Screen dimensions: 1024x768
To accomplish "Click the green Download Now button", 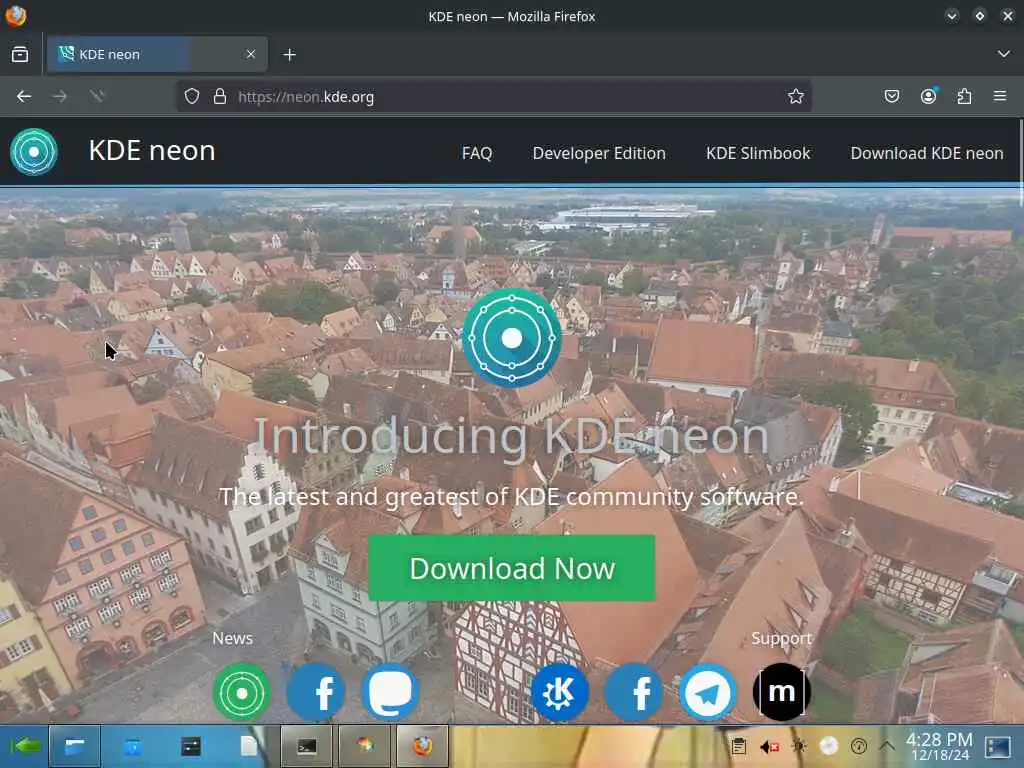I will pos(512,568).
